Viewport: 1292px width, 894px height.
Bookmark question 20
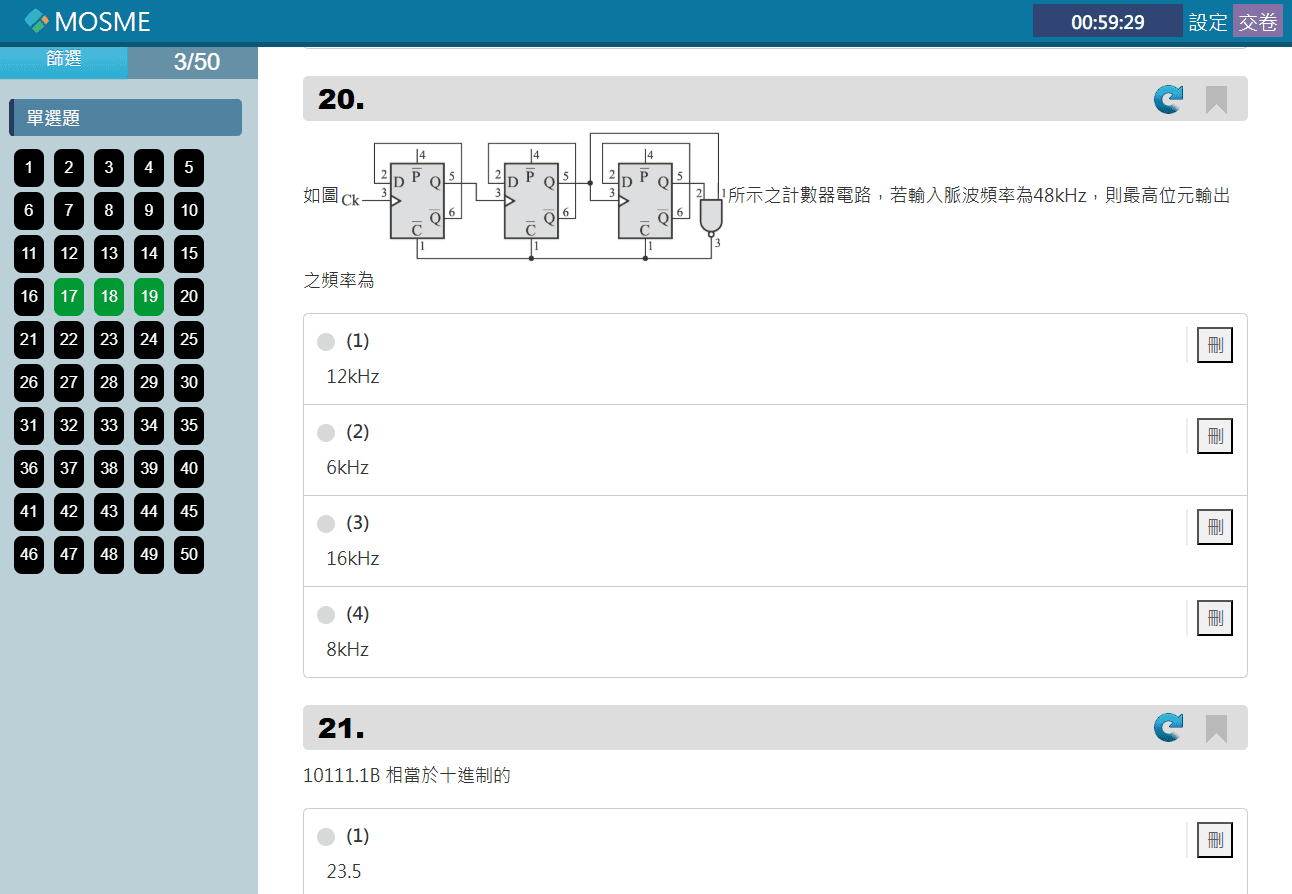coord(1216,99)
